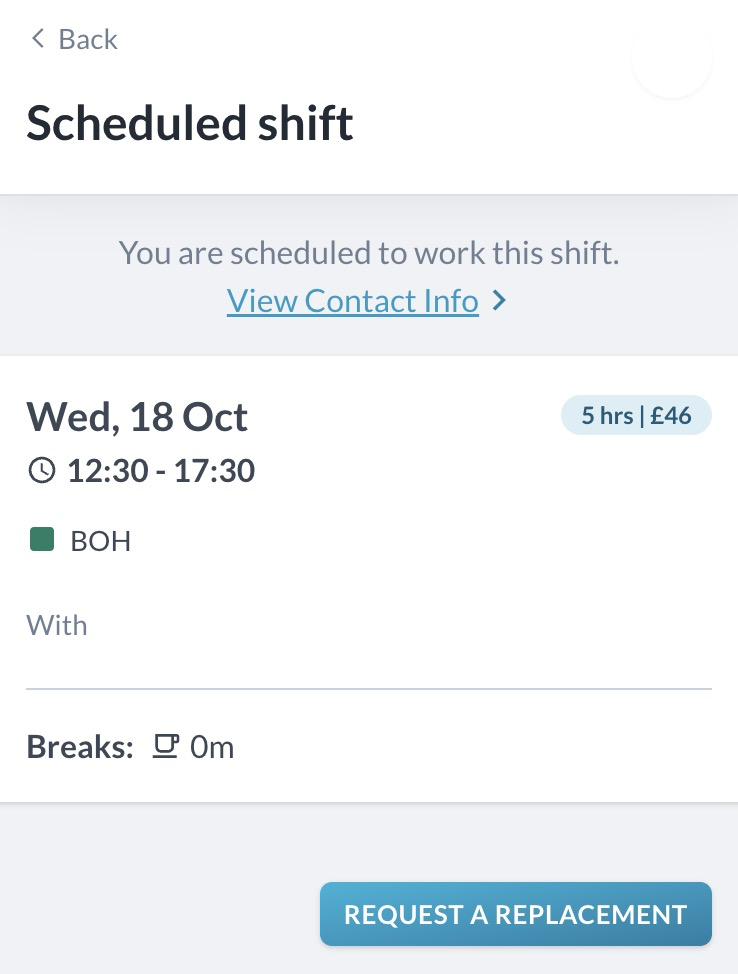
Task: Click the coffee cup break icon
Action: pos(165,746)
